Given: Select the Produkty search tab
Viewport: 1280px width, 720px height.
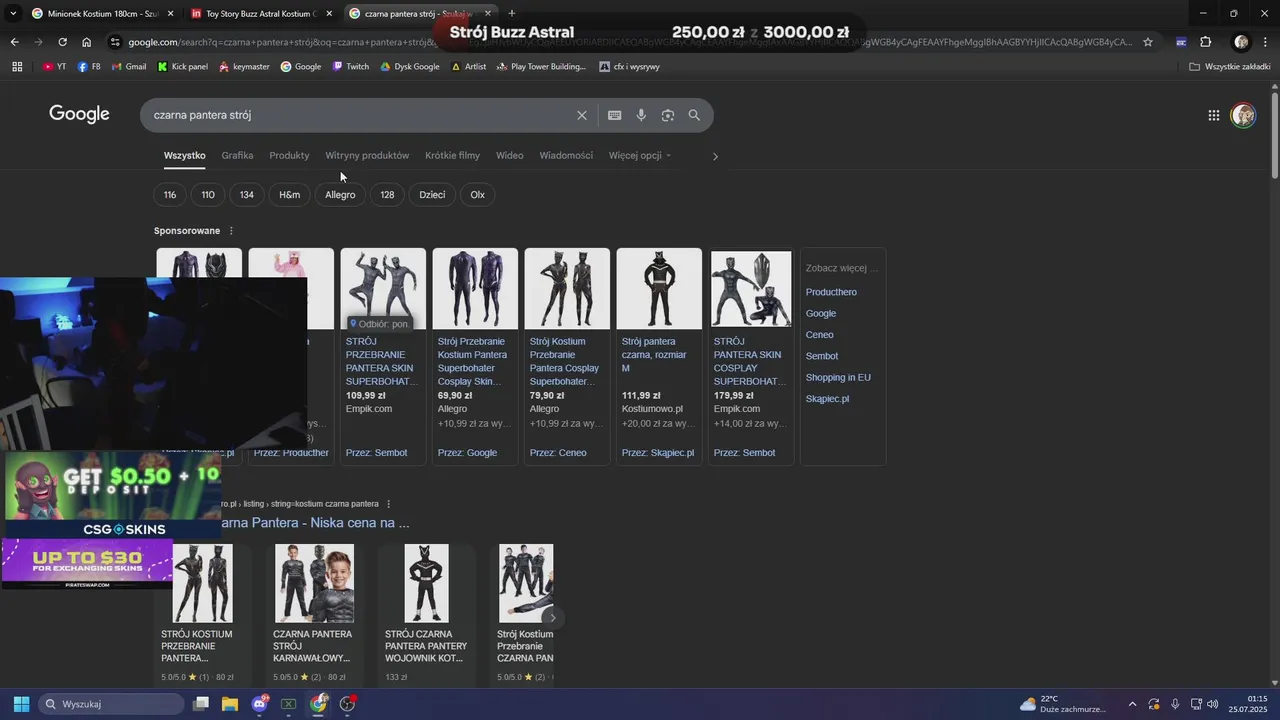Looking at the screenshot, I should (289, 156).
